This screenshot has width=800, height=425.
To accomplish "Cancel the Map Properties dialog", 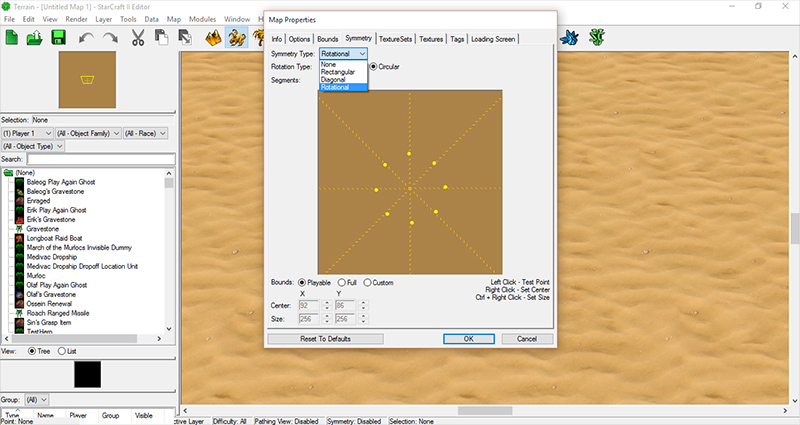I will [527, 339].
